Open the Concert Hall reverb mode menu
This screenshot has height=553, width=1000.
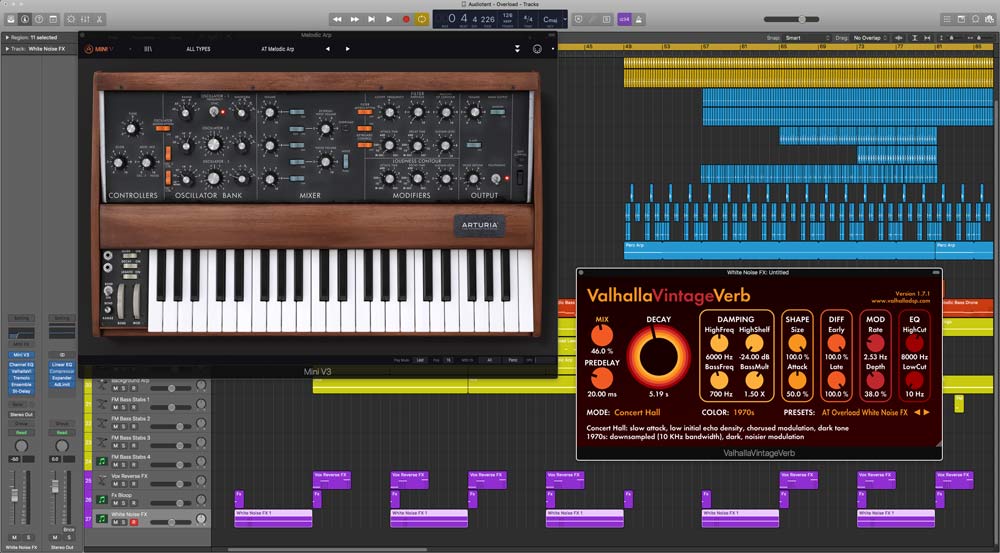641,412
